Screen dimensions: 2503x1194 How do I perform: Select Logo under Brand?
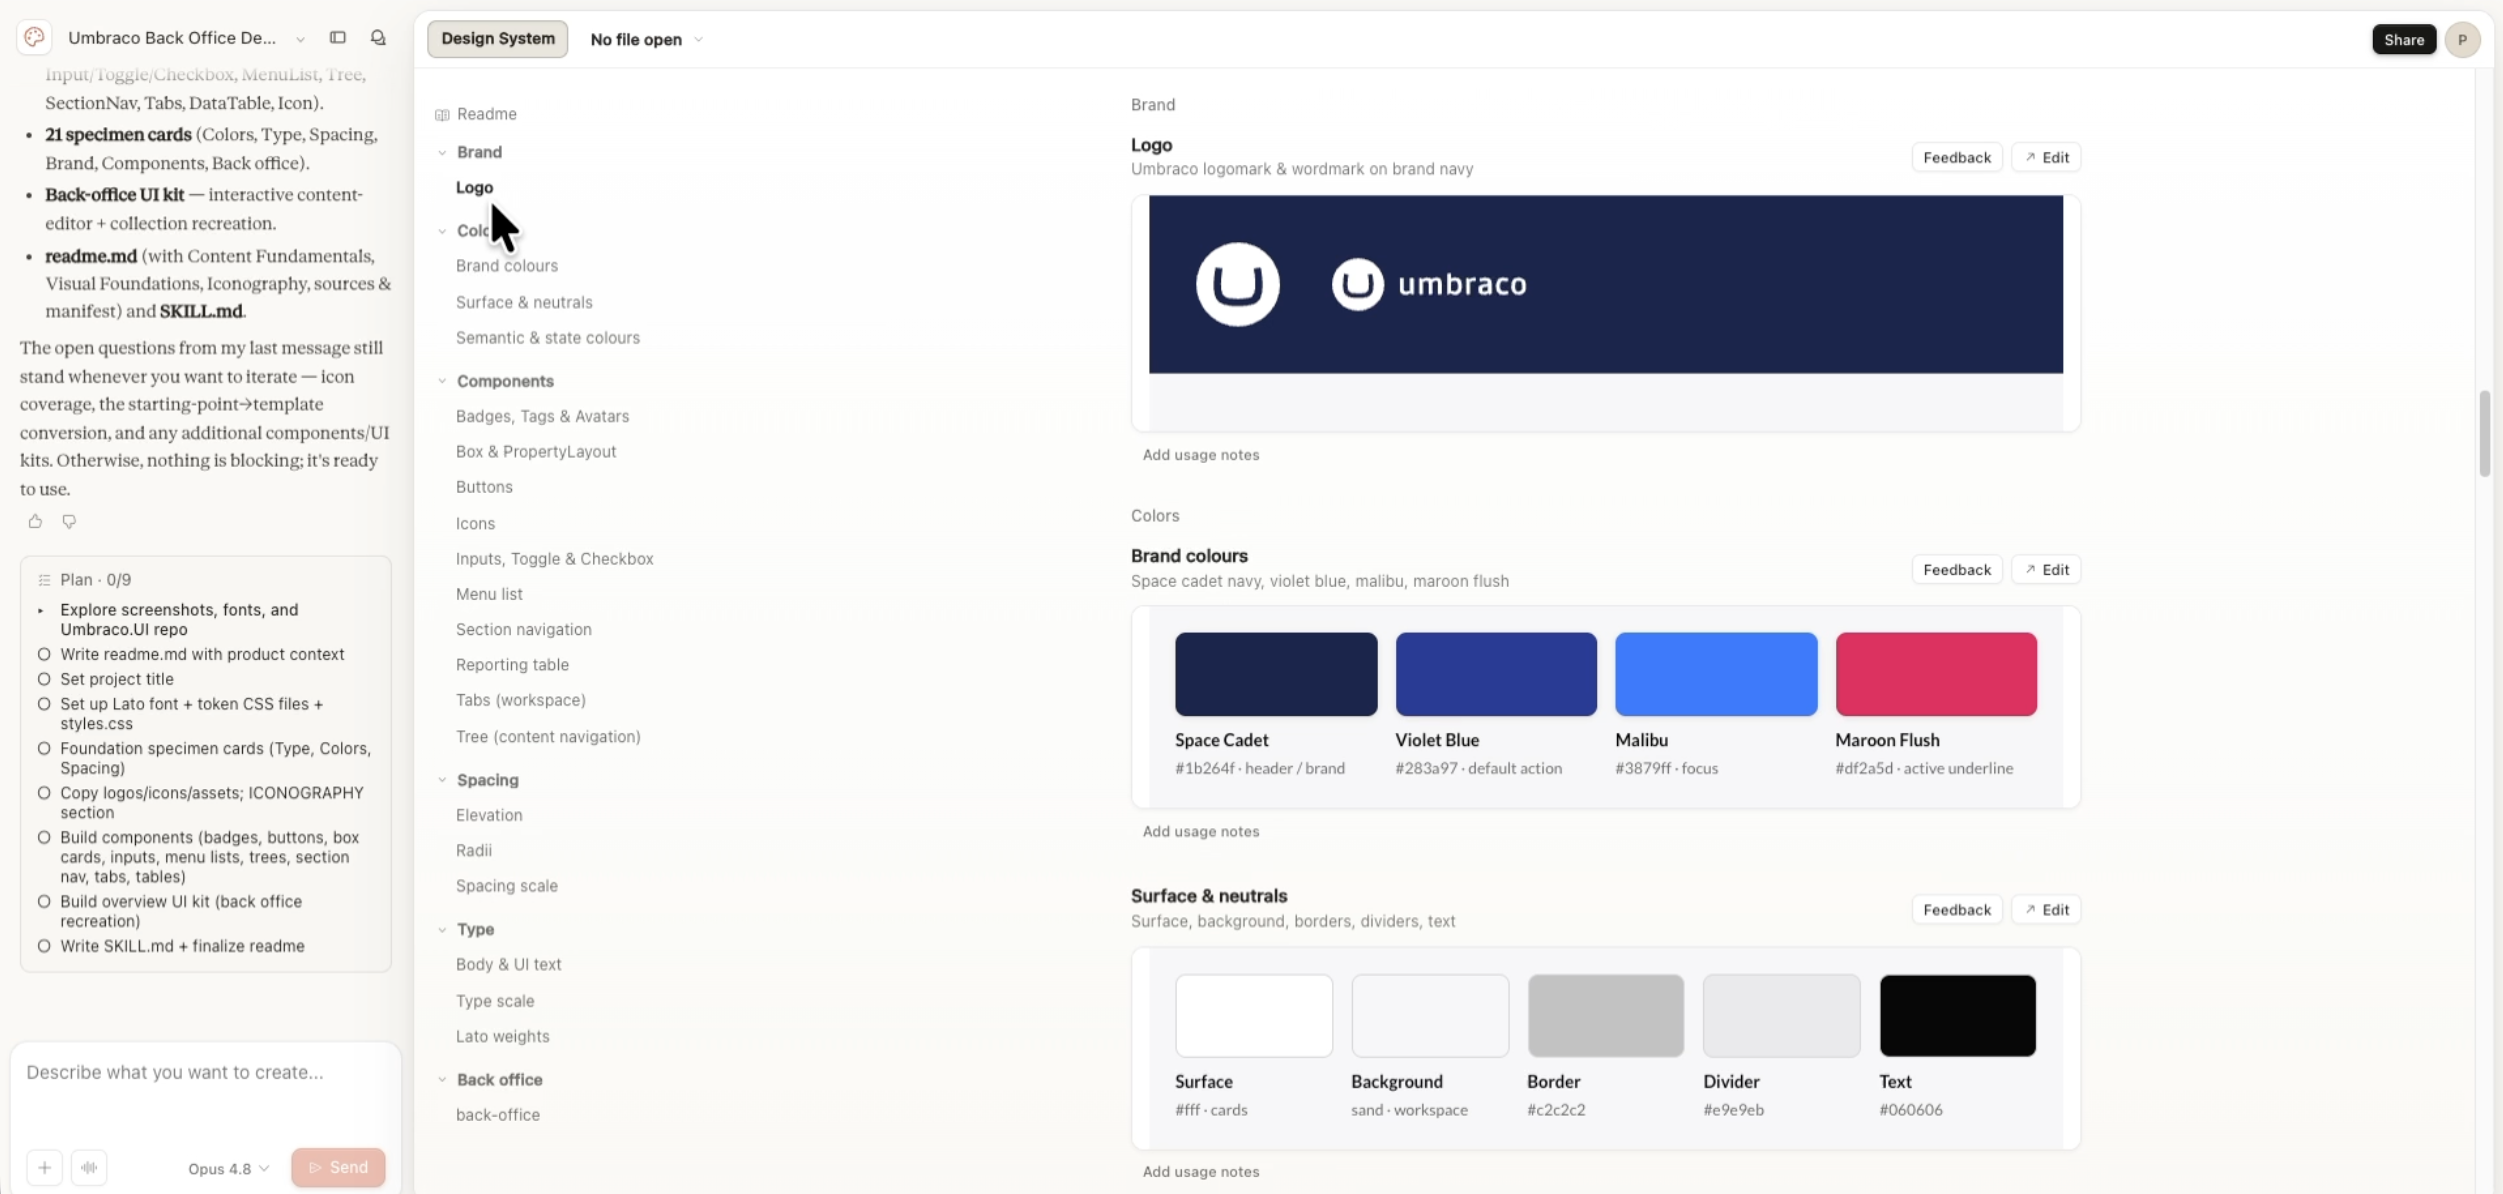coord(475,187)
